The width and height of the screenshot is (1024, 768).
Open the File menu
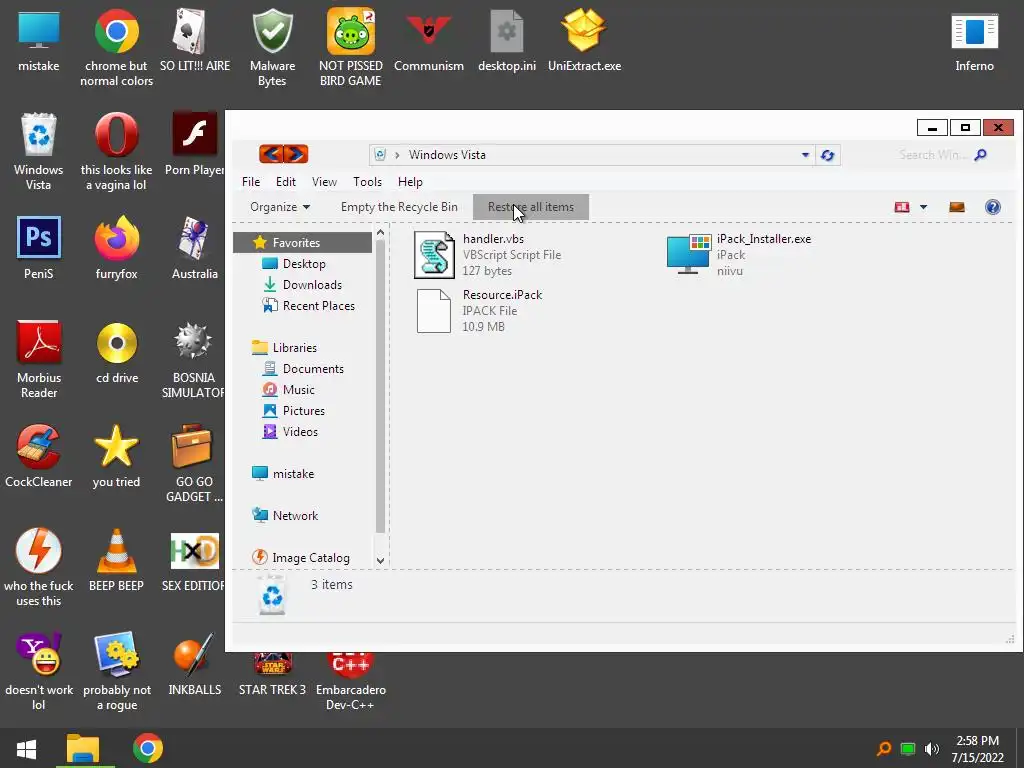point(251,182)
